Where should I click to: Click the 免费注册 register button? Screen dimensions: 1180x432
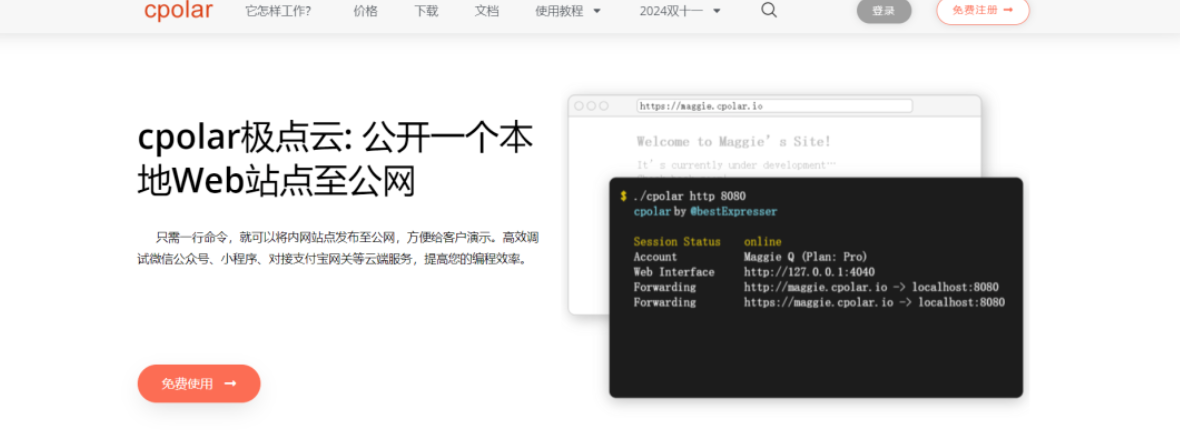coord(982,11)
